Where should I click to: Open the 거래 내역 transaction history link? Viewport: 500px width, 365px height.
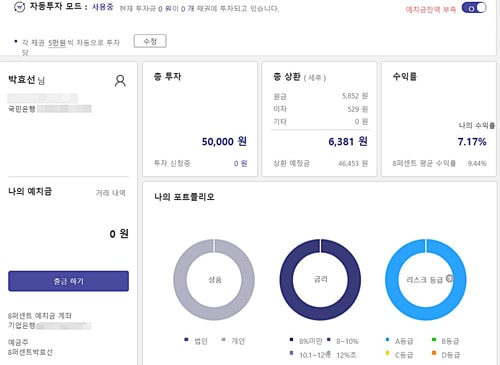[111, 193]
